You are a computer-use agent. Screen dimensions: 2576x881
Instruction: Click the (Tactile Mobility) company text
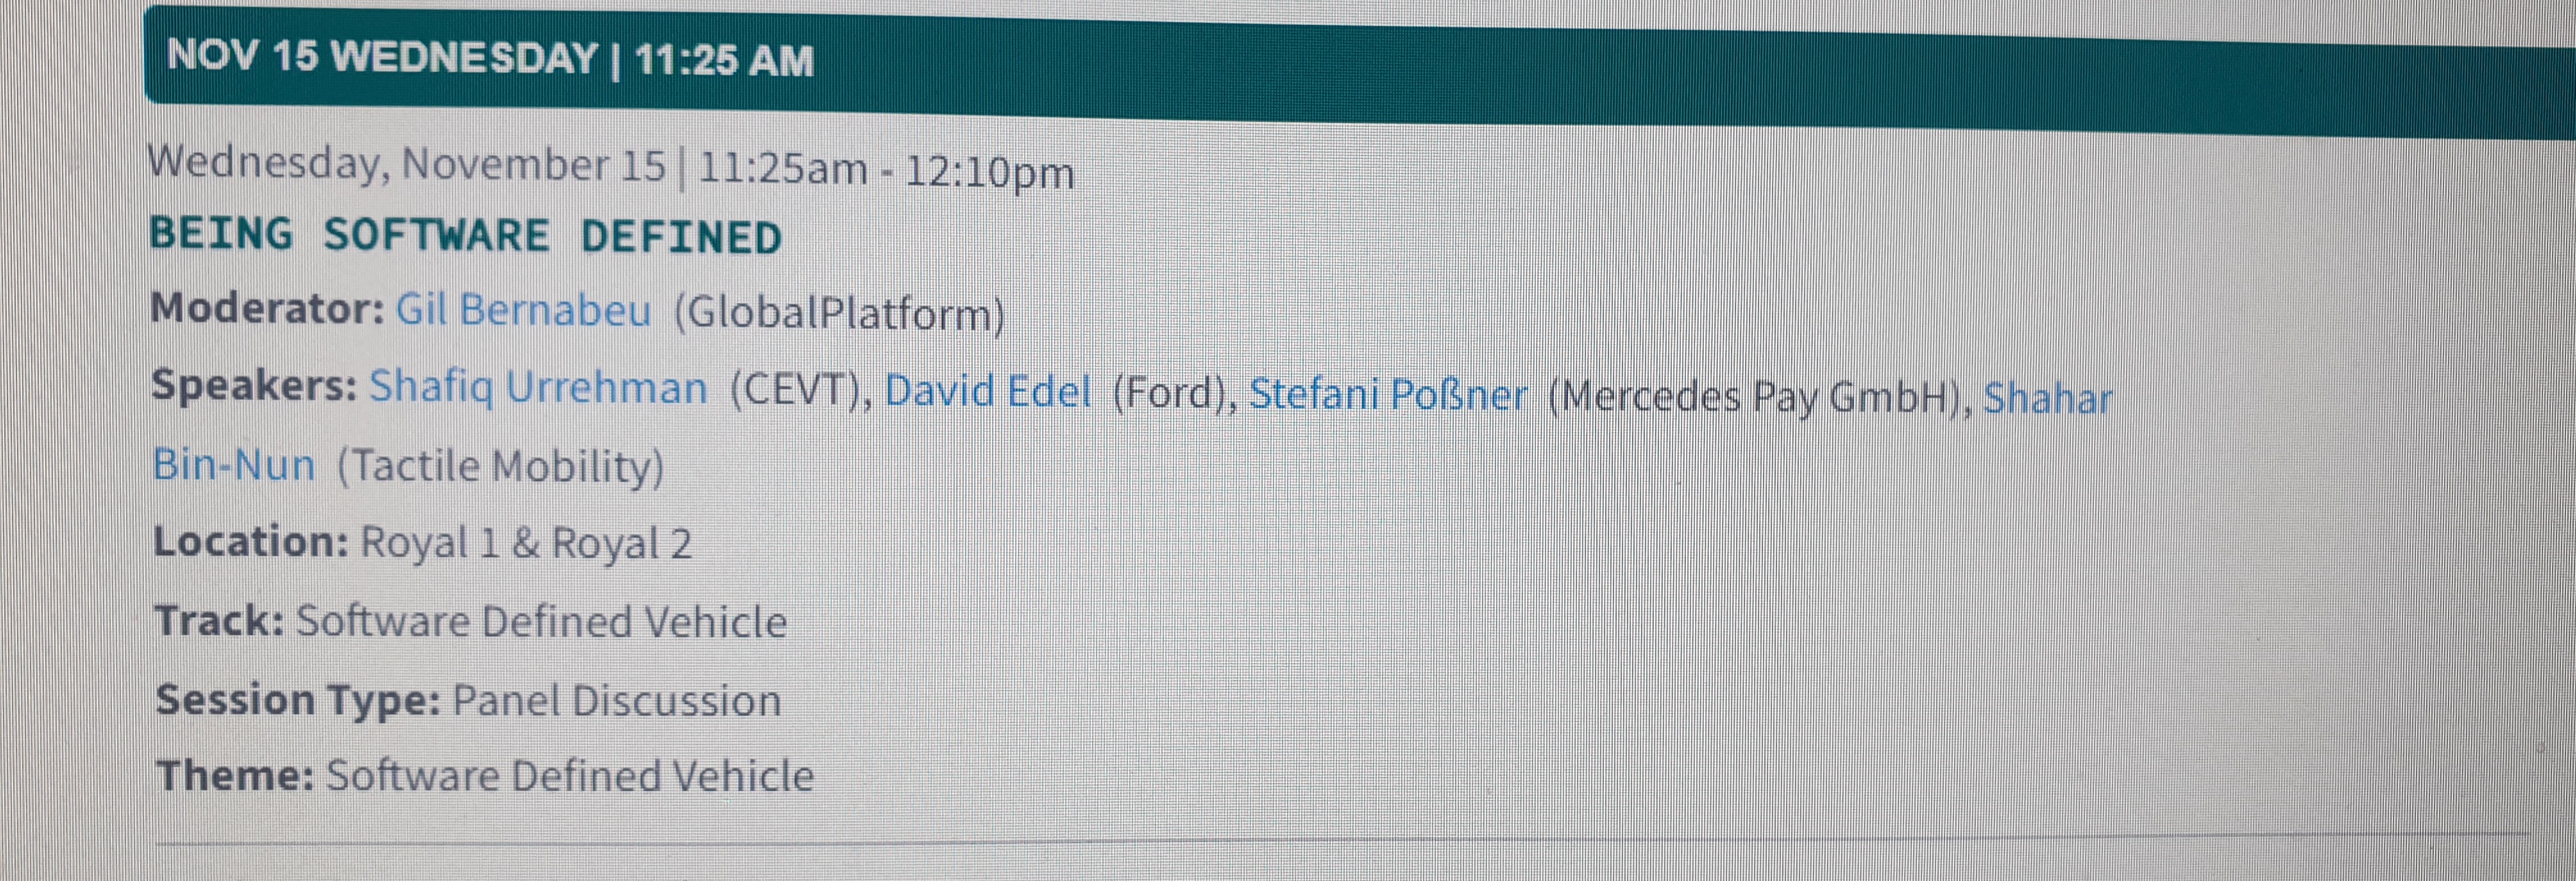point(500,467)
